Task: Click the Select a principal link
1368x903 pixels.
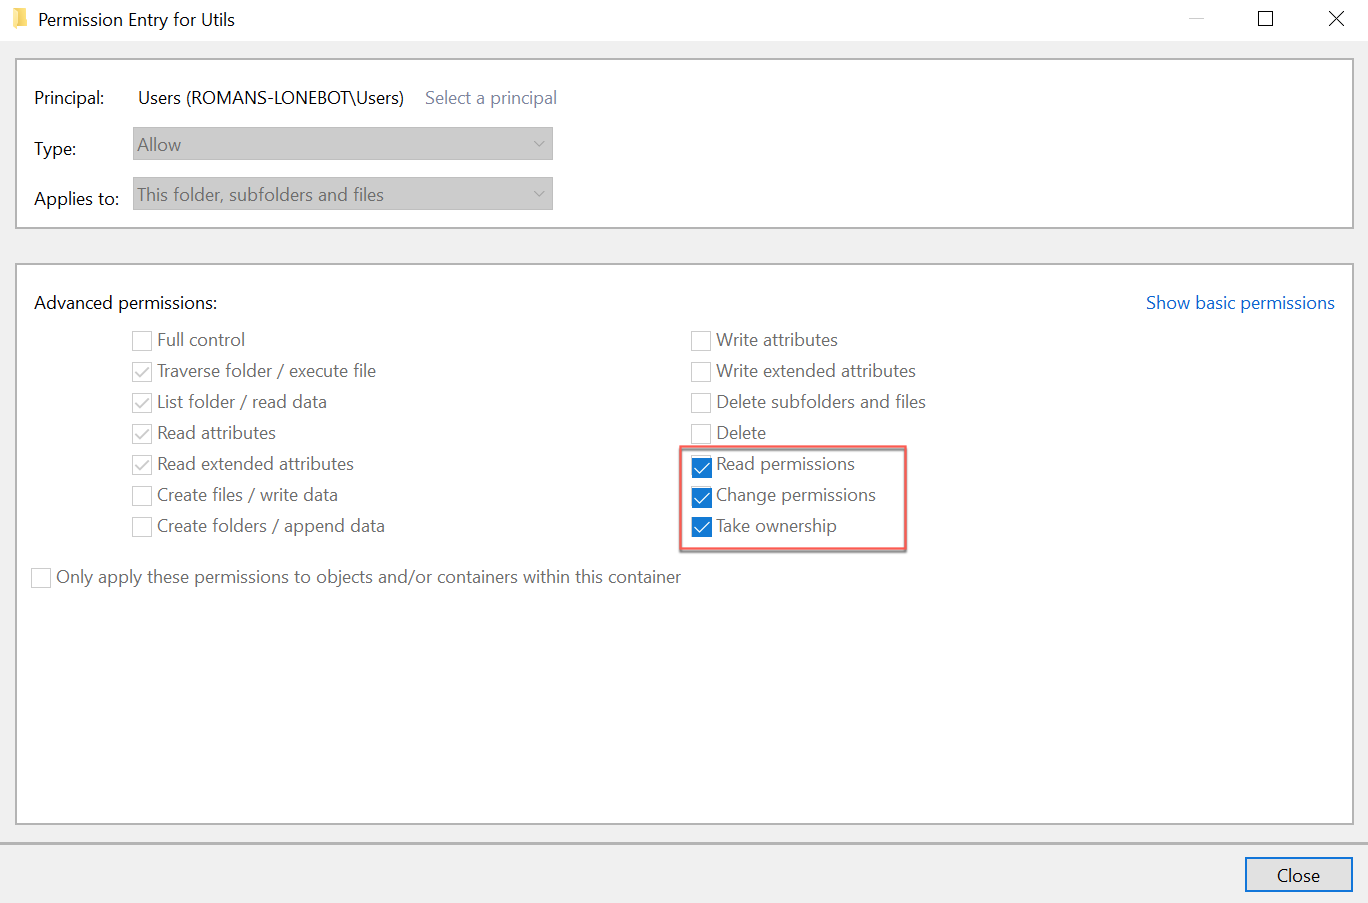Action: [x=490, y=98]
